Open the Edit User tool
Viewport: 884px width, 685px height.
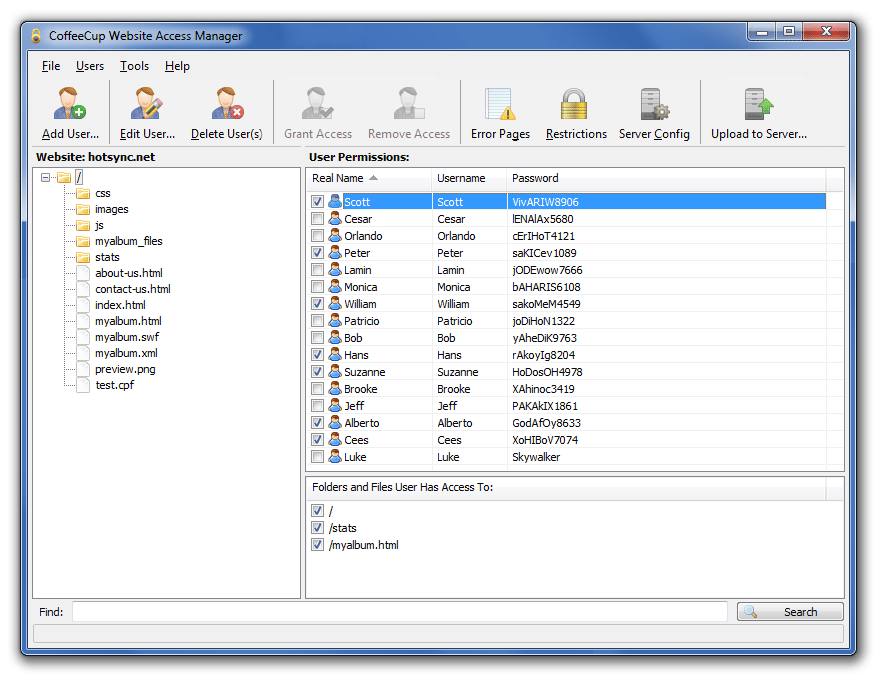[147, 103]
